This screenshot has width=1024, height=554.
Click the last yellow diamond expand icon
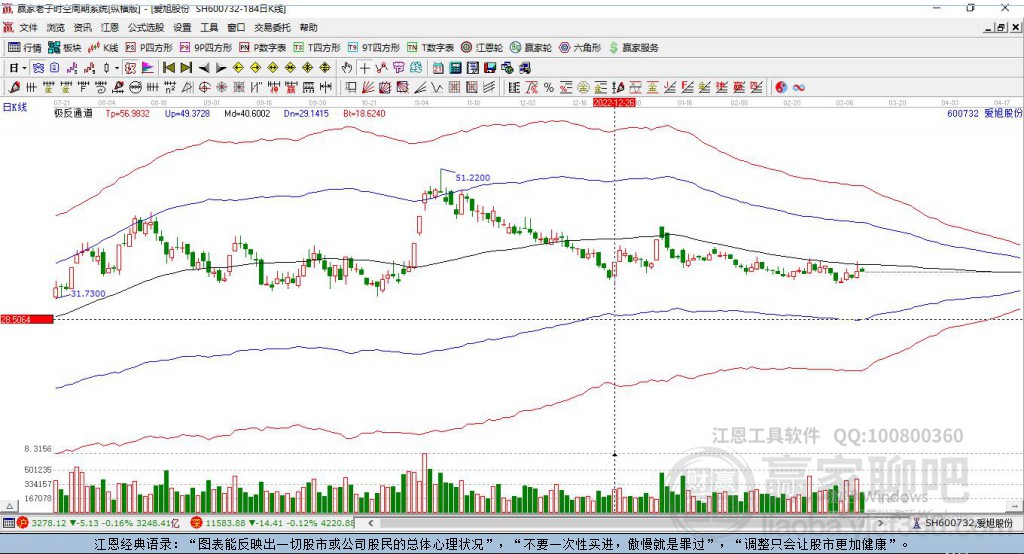[325, 68]
